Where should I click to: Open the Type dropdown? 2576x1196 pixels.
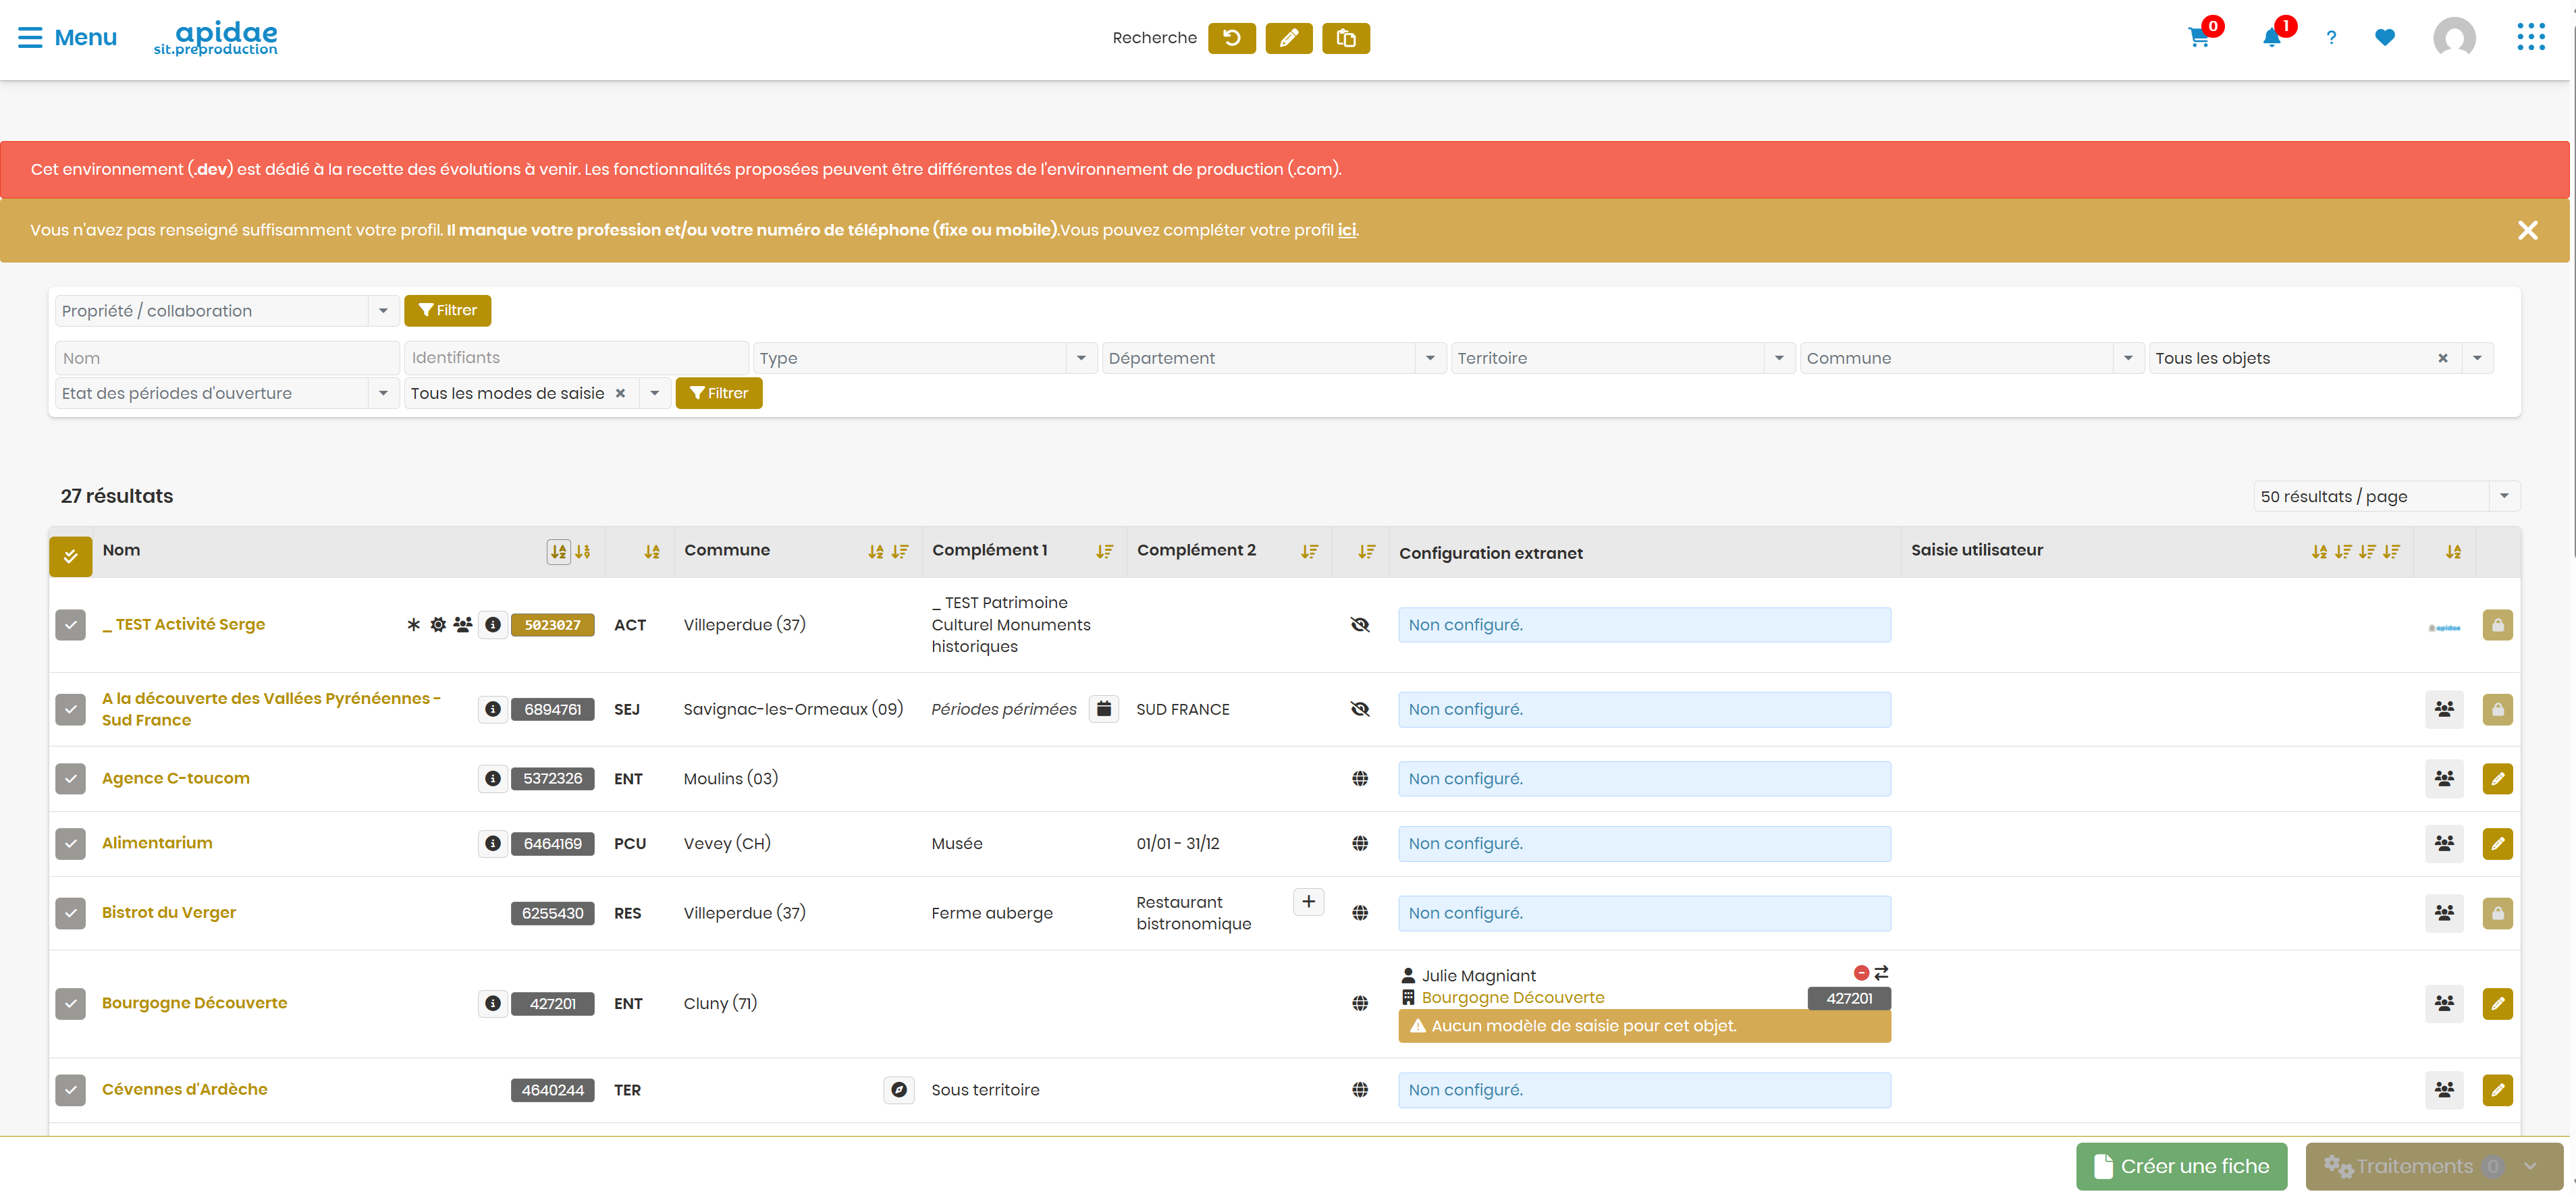pos(925,358)
